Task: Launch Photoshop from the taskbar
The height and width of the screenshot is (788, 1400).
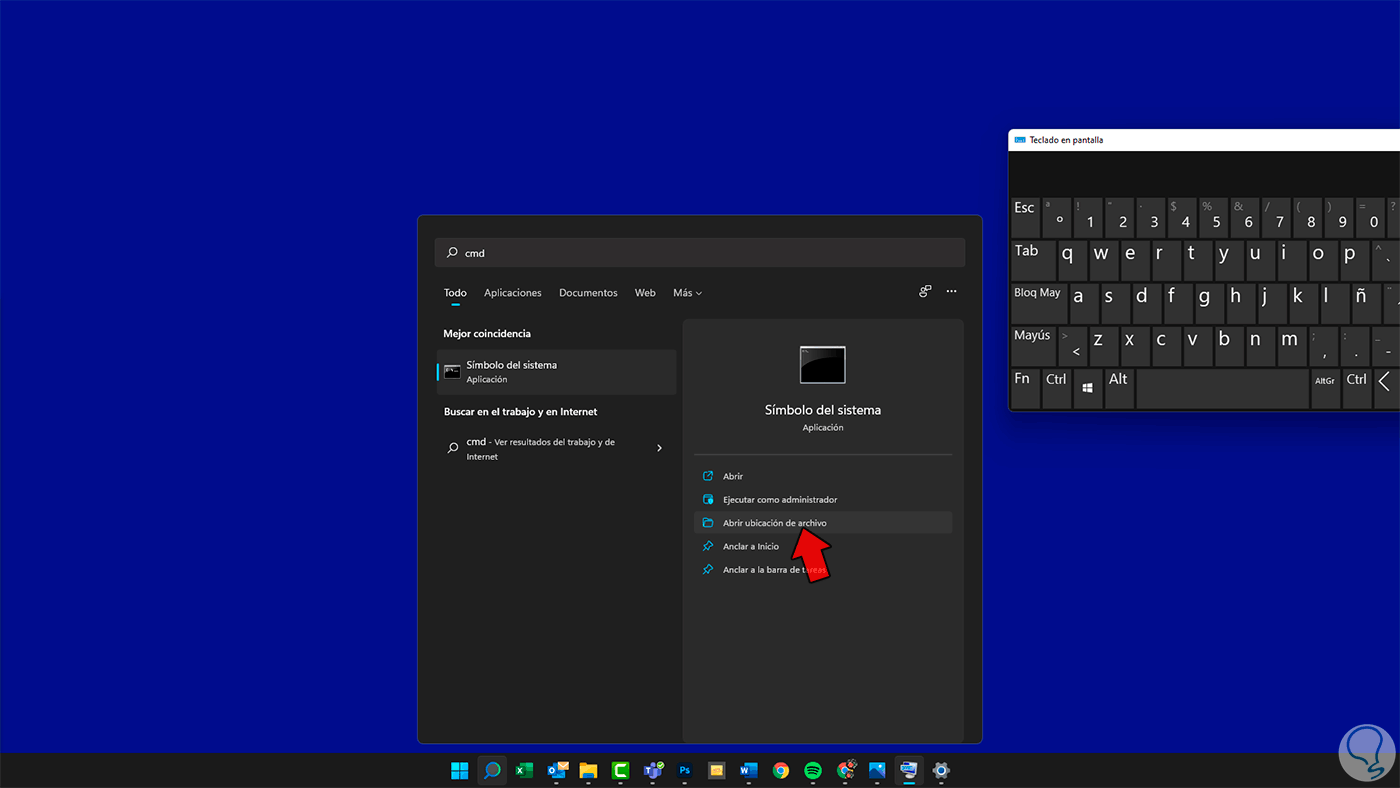Action: click(685, 770)
